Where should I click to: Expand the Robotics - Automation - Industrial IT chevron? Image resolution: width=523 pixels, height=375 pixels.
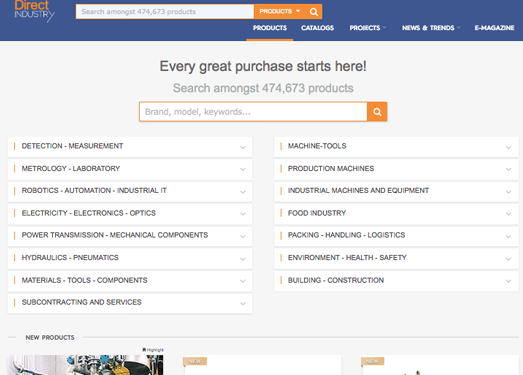[243, 192]
